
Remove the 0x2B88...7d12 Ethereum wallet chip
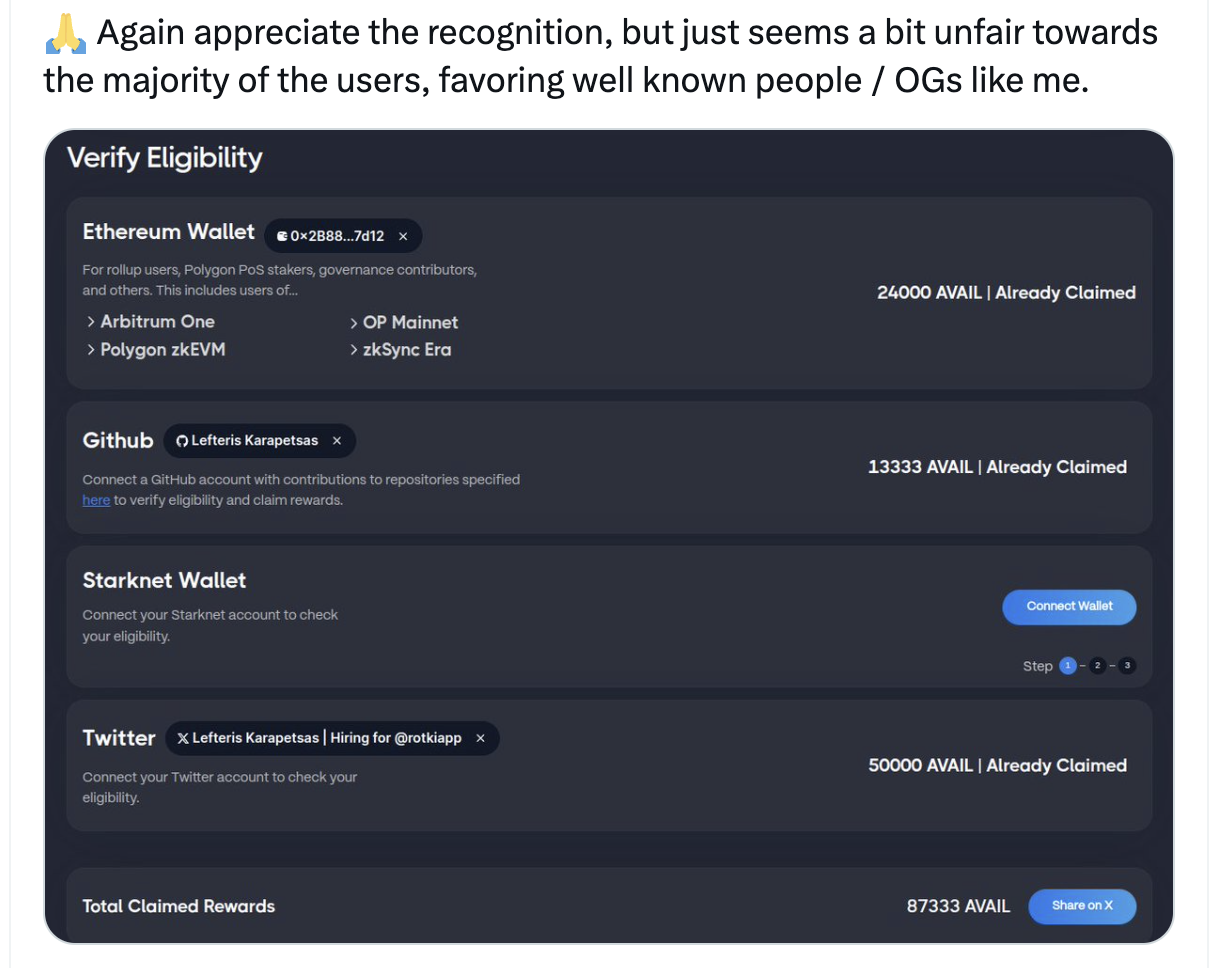point(403,237)
